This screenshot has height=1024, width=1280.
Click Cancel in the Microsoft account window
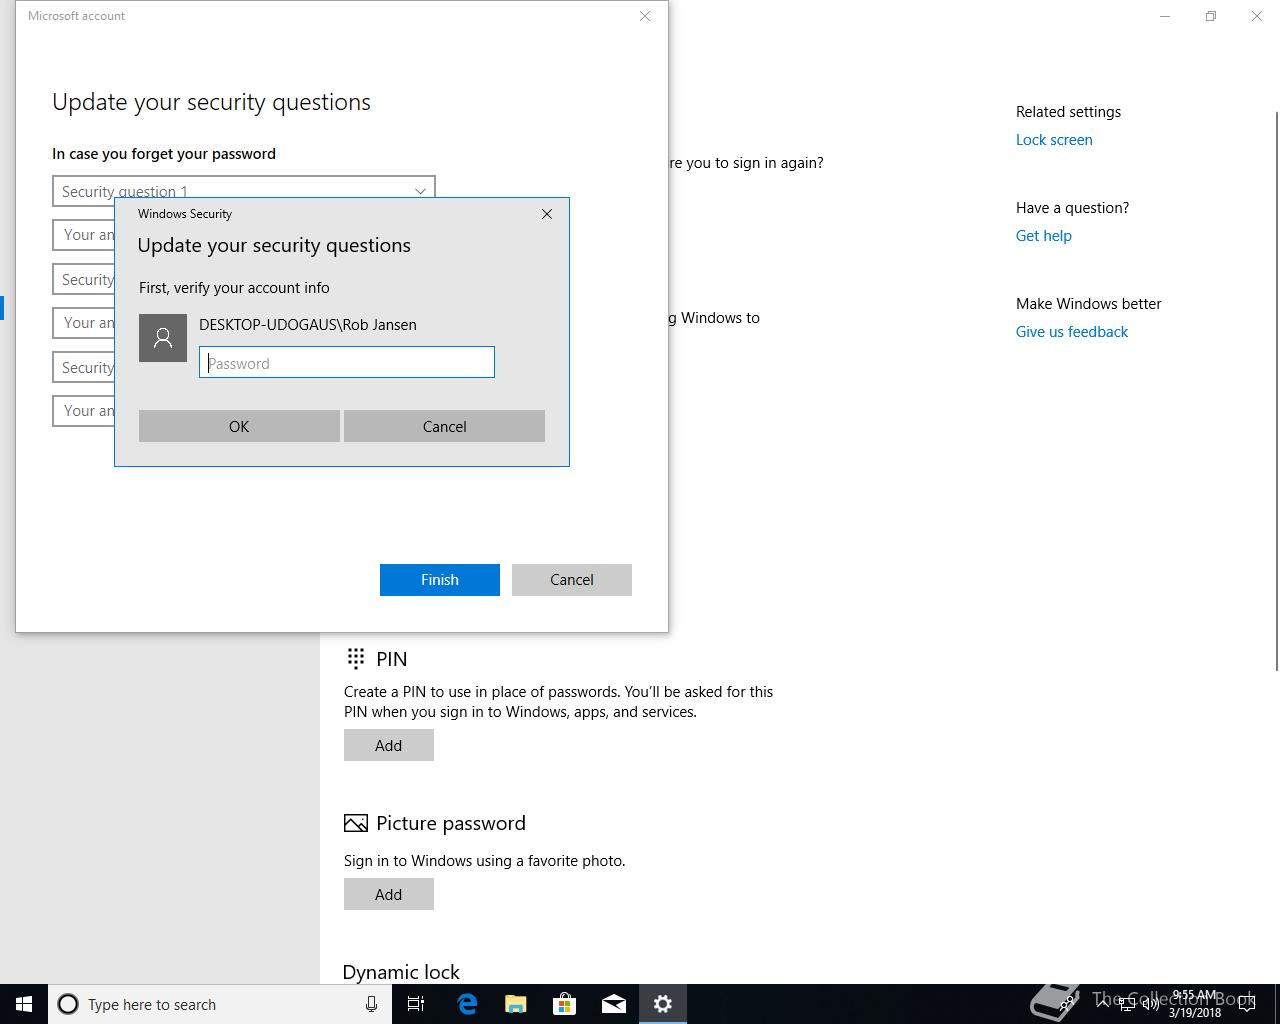[x=572, y=580]
